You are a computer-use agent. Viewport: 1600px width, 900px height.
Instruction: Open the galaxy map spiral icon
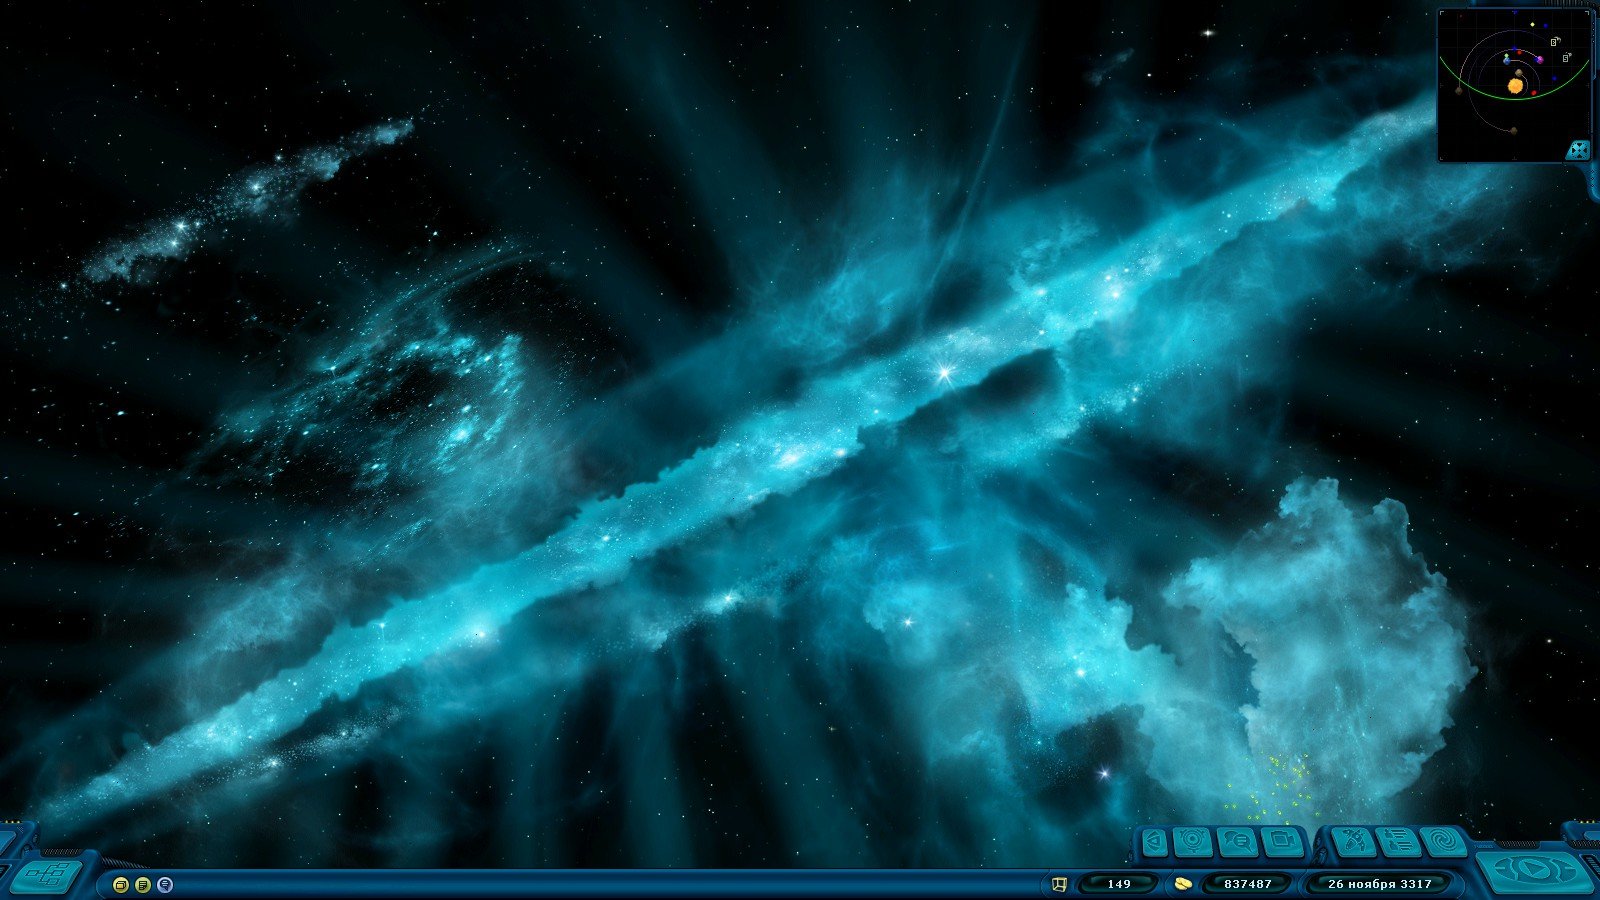point(1442,842)
